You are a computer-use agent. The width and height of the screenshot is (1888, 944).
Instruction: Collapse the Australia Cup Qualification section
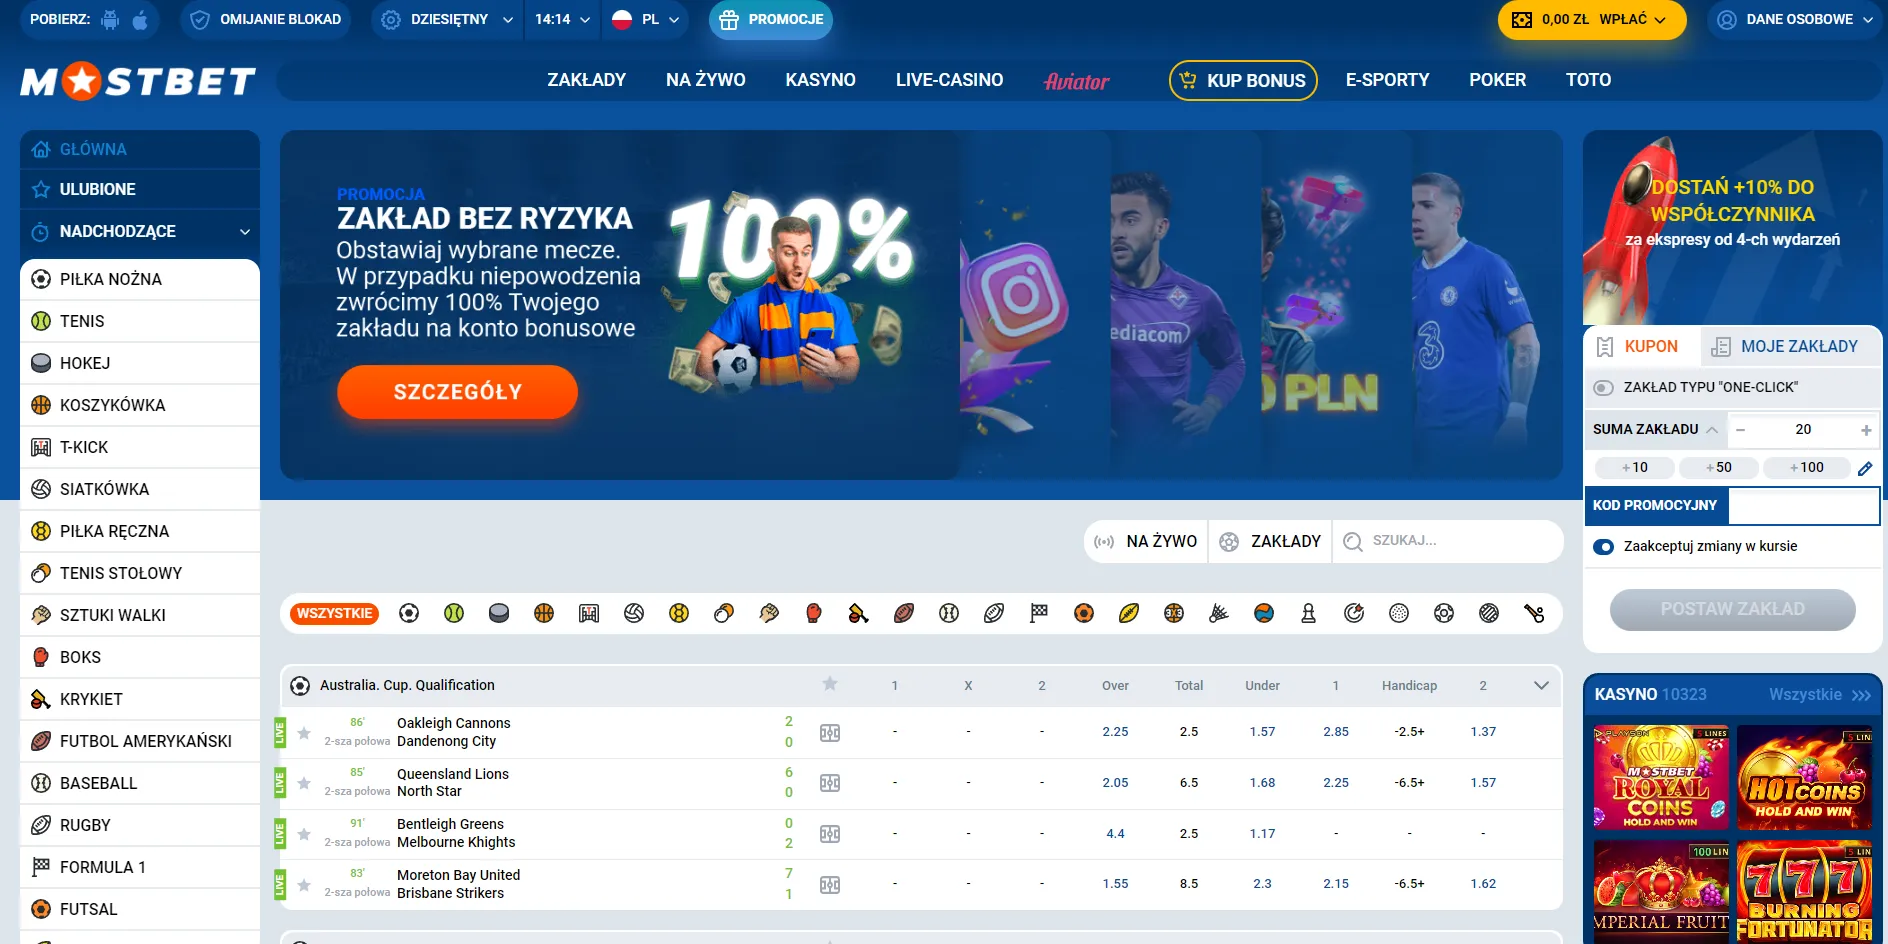(x=1541, y=685)
